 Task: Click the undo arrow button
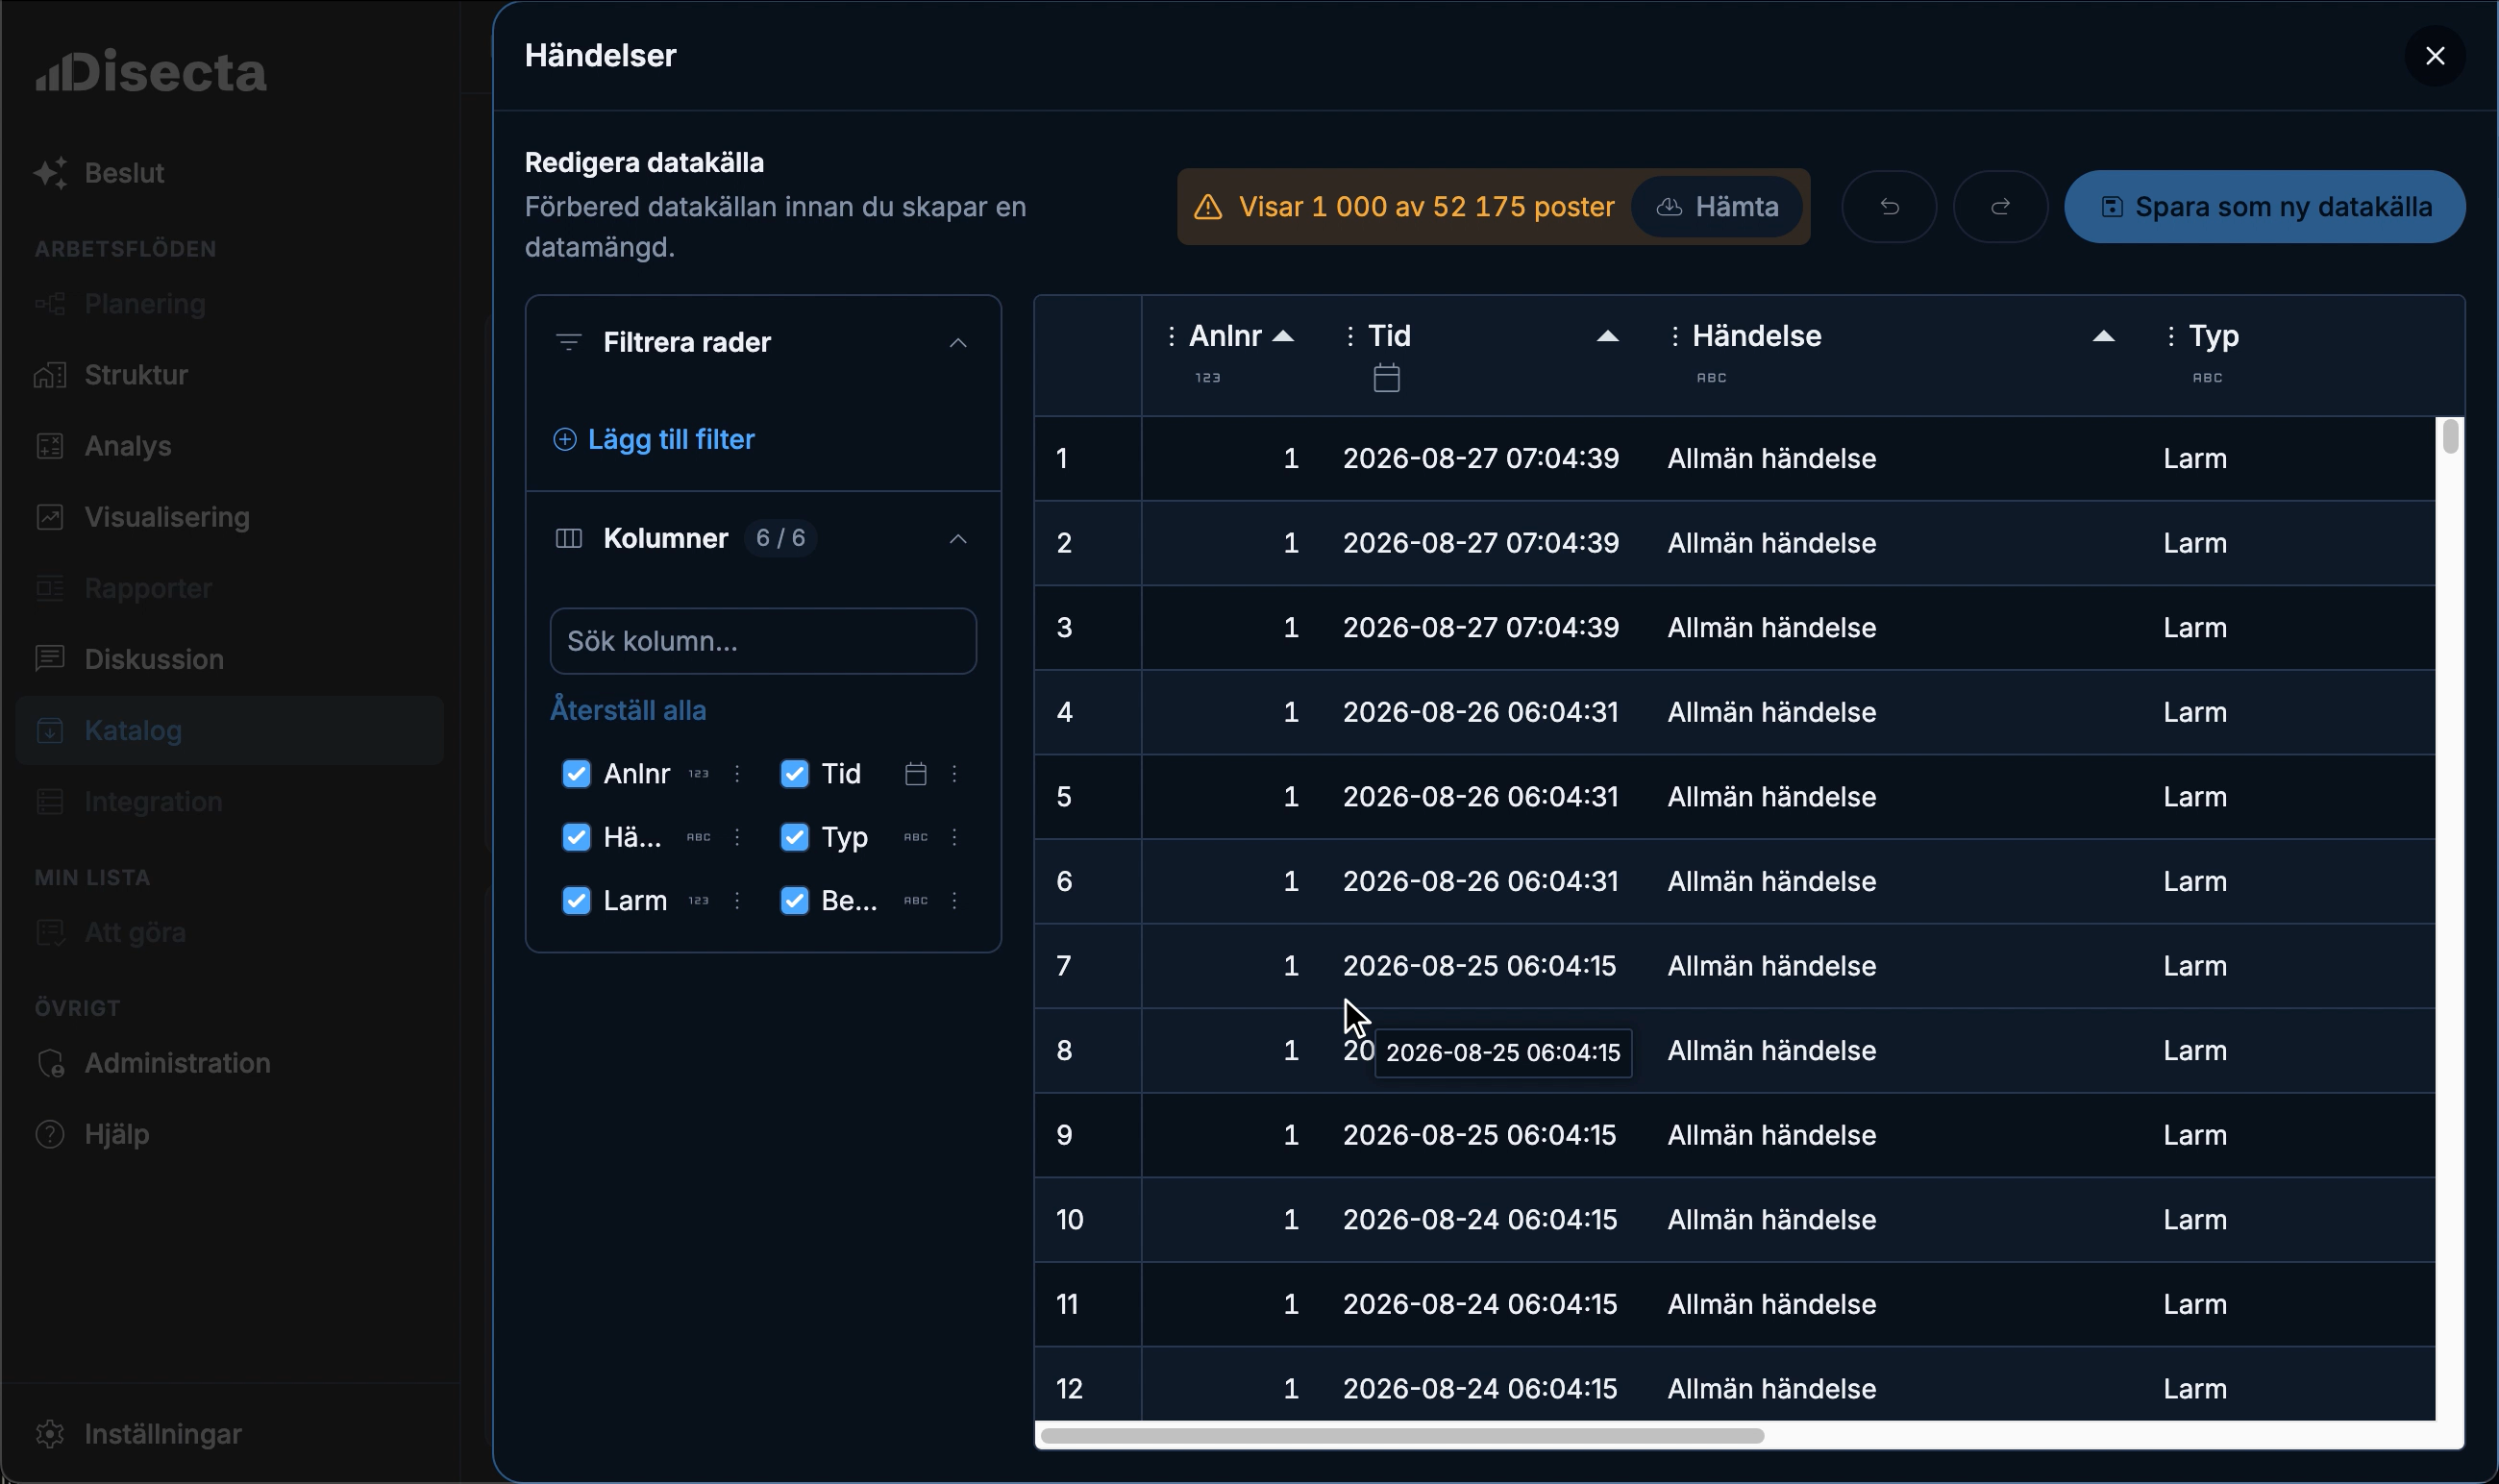[1889, 207]
